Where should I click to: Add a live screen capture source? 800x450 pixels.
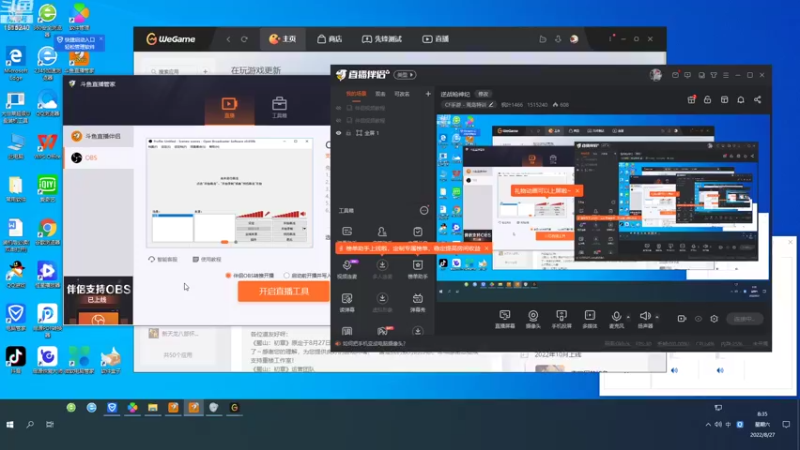coord(505,319)
